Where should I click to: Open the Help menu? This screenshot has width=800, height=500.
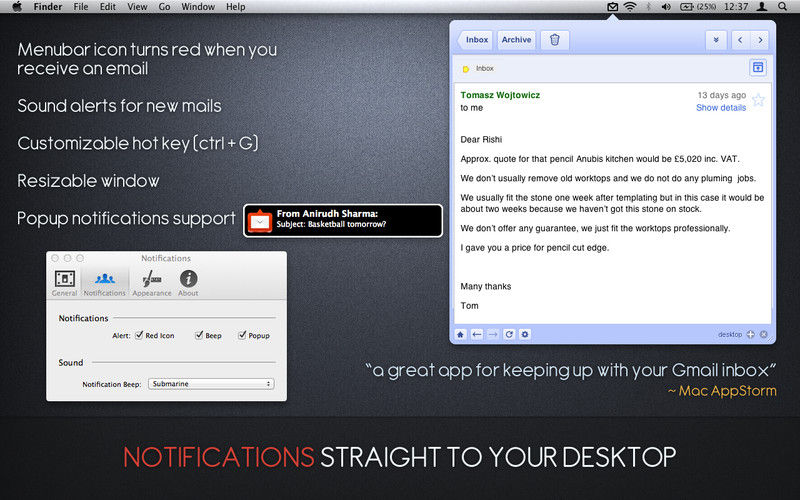click(236, 7)
